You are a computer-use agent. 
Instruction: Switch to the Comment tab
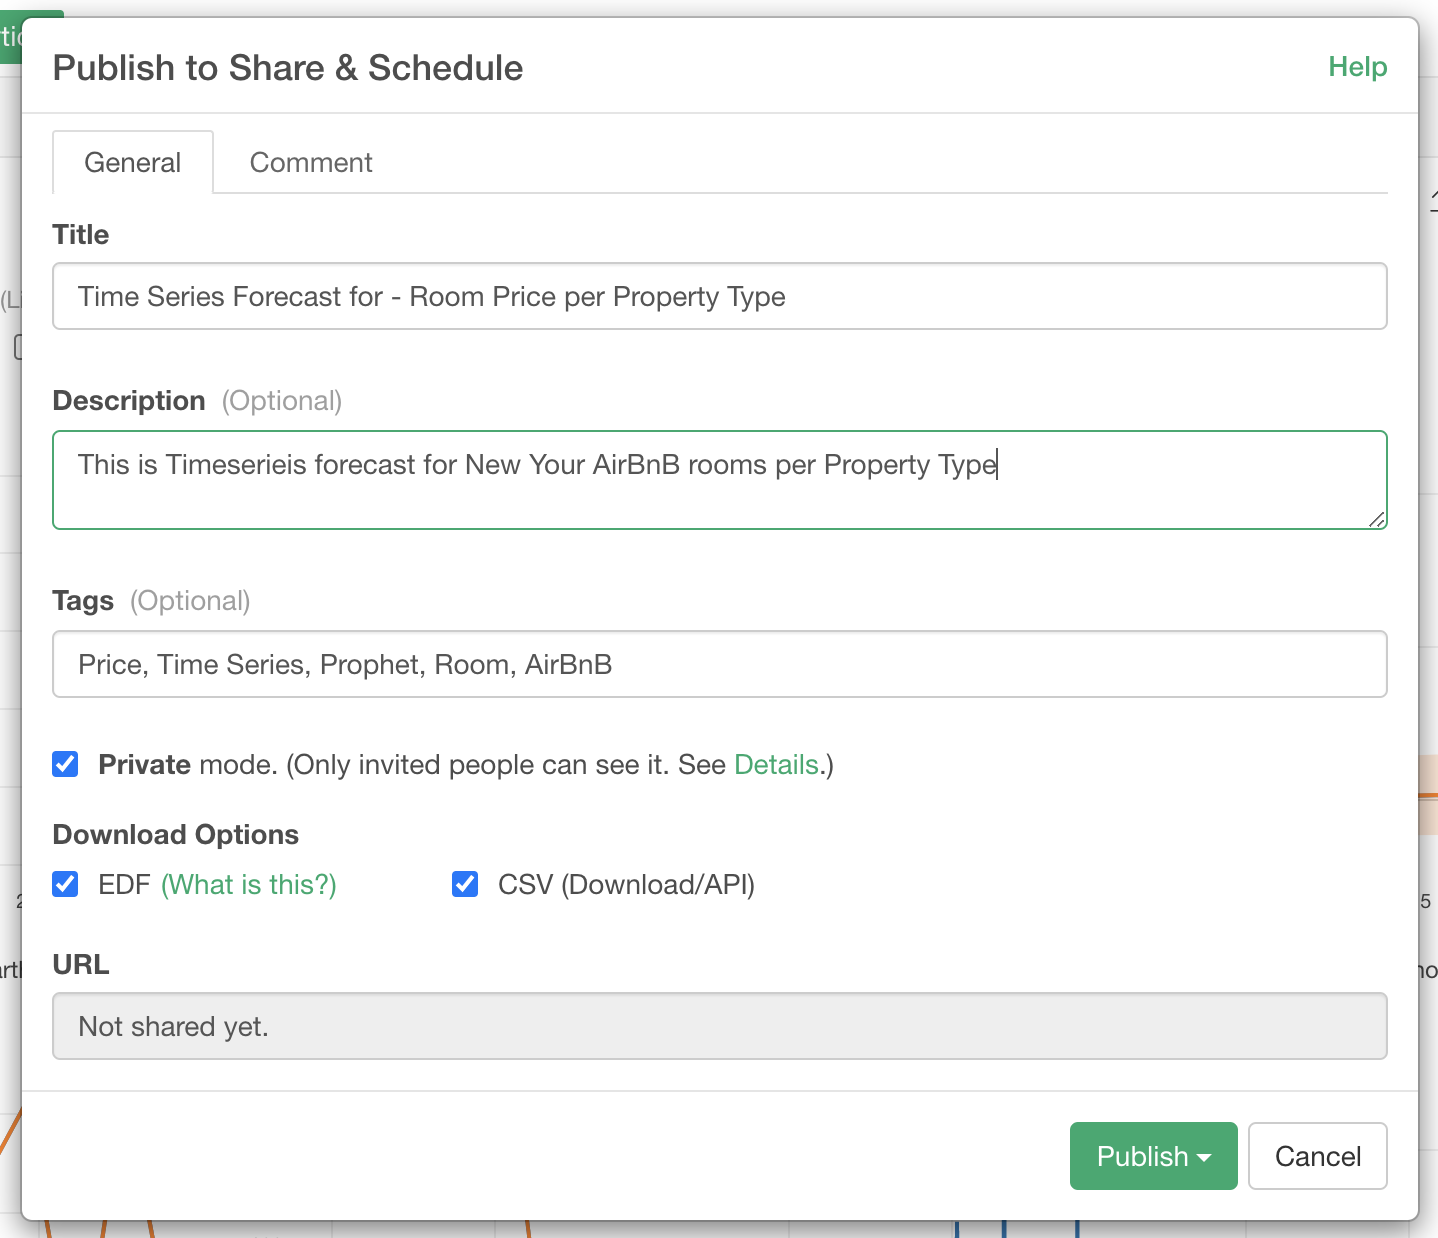point(310,162)
